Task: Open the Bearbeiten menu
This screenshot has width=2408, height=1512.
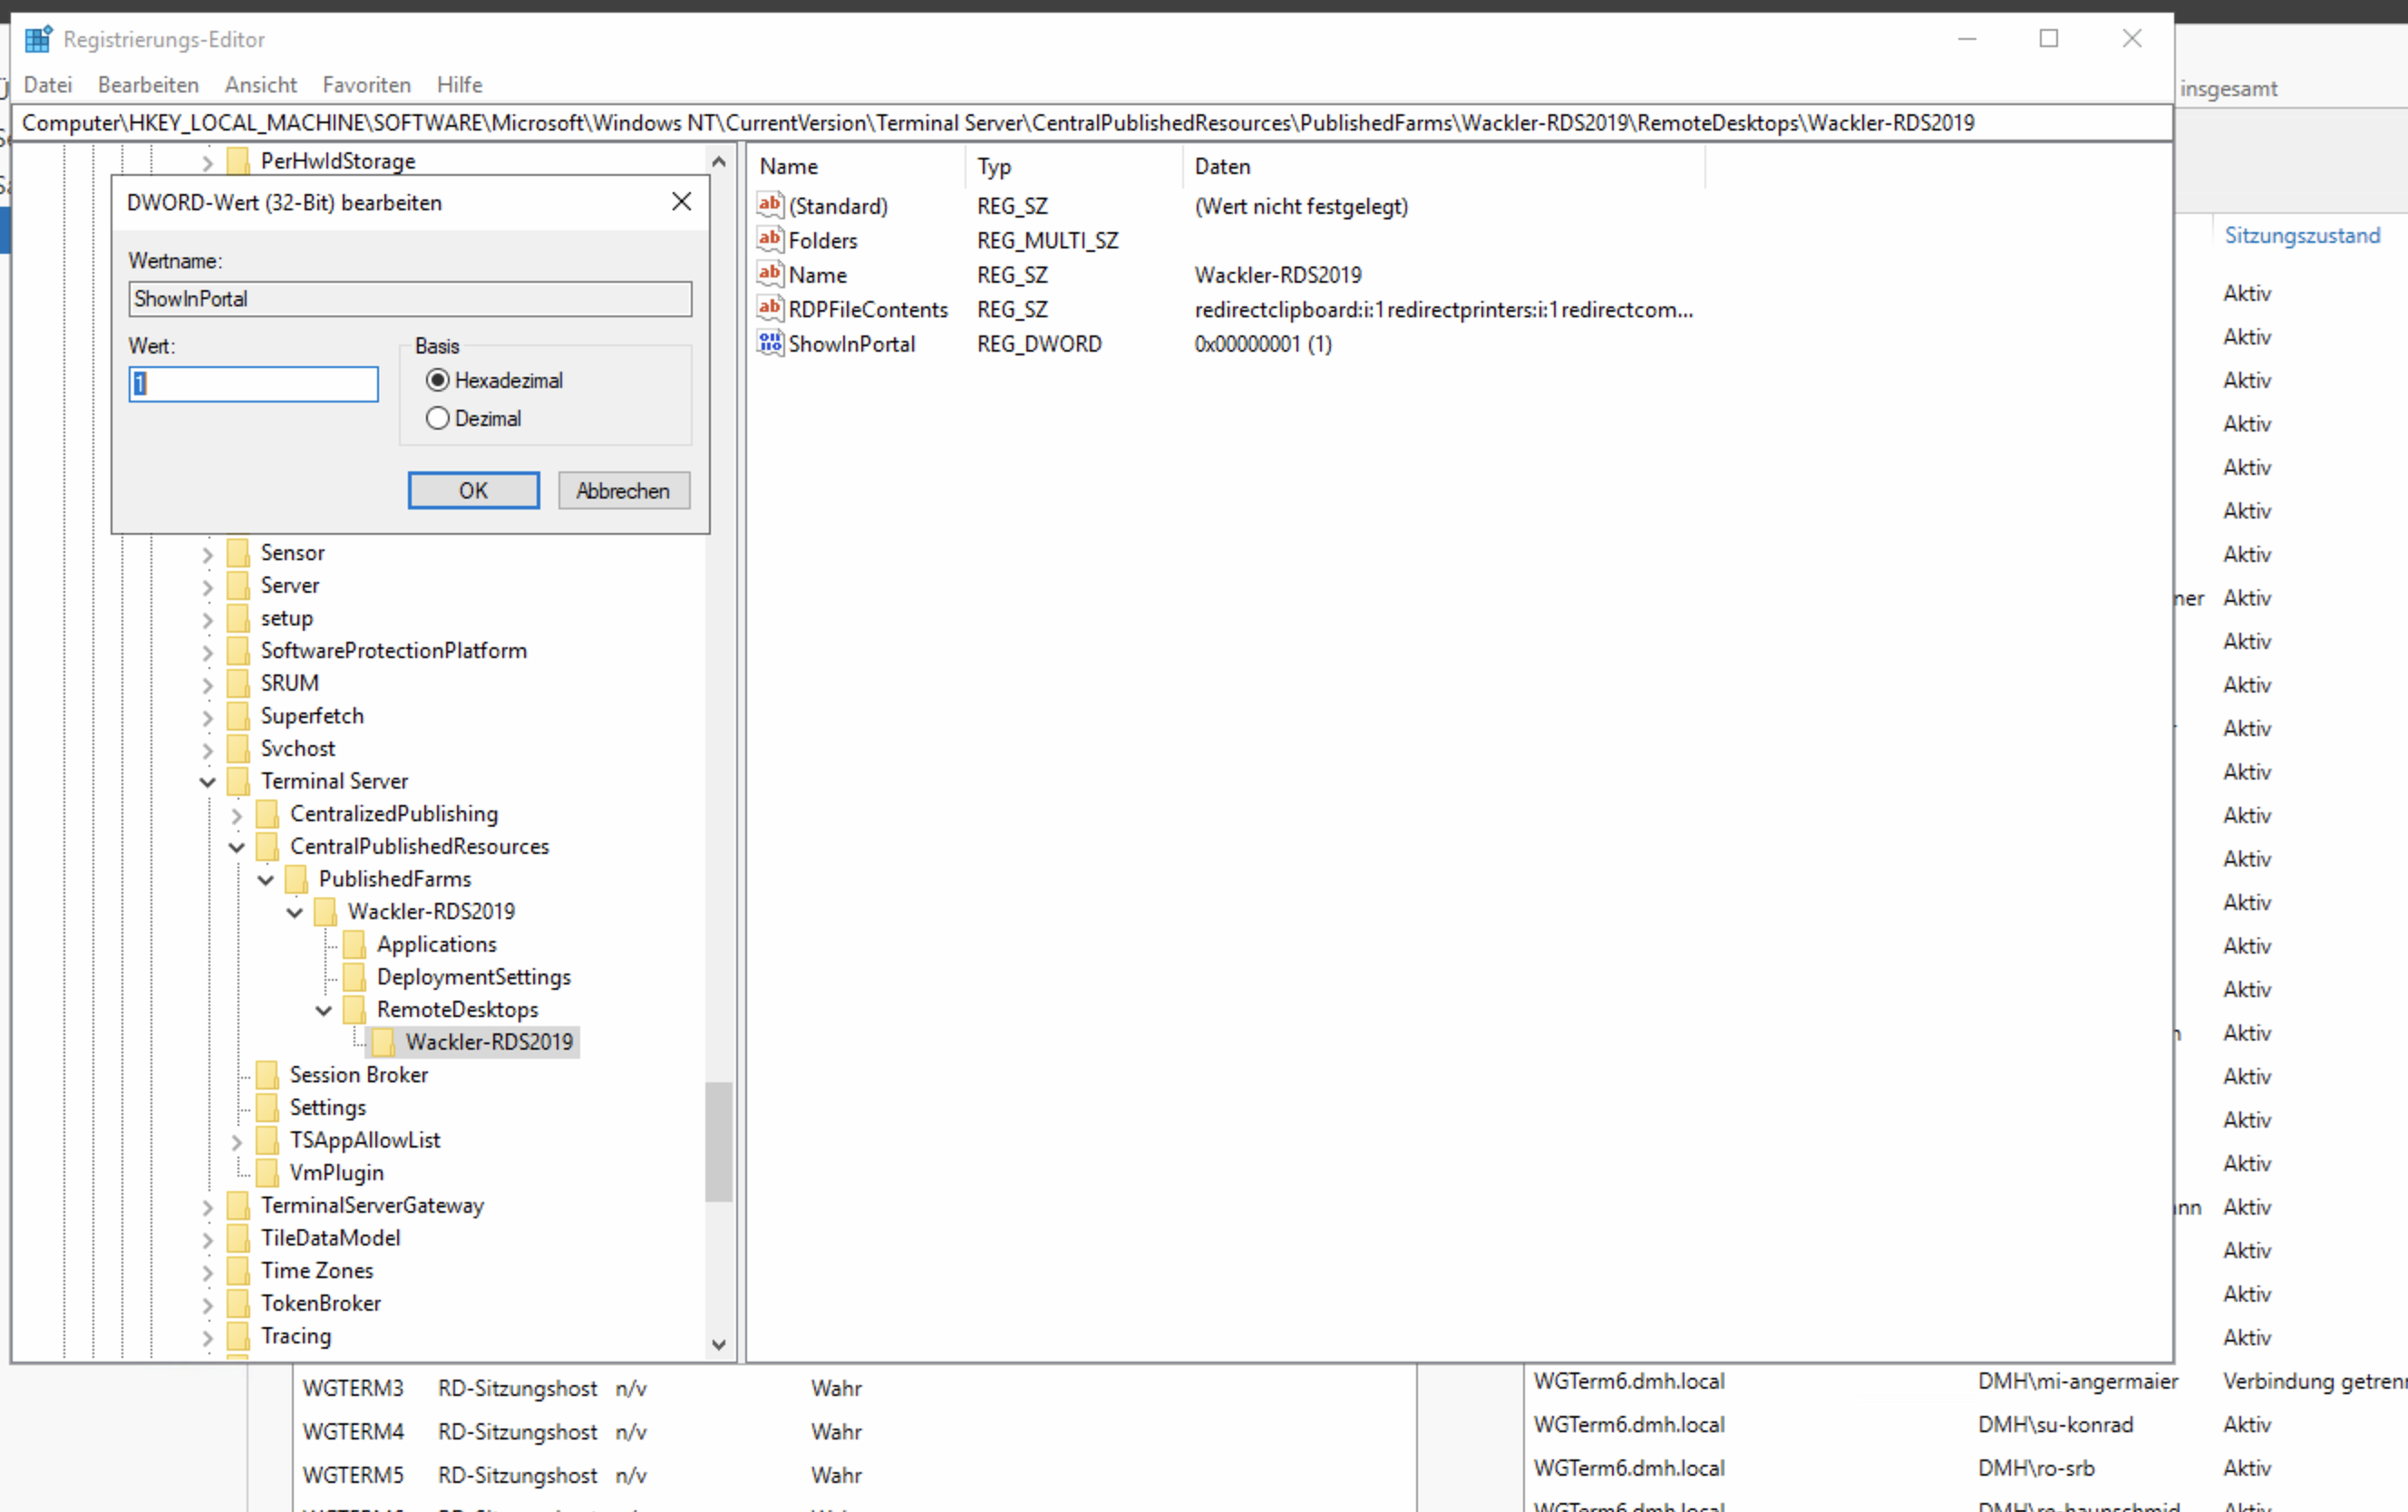Action: coord(148,85)
